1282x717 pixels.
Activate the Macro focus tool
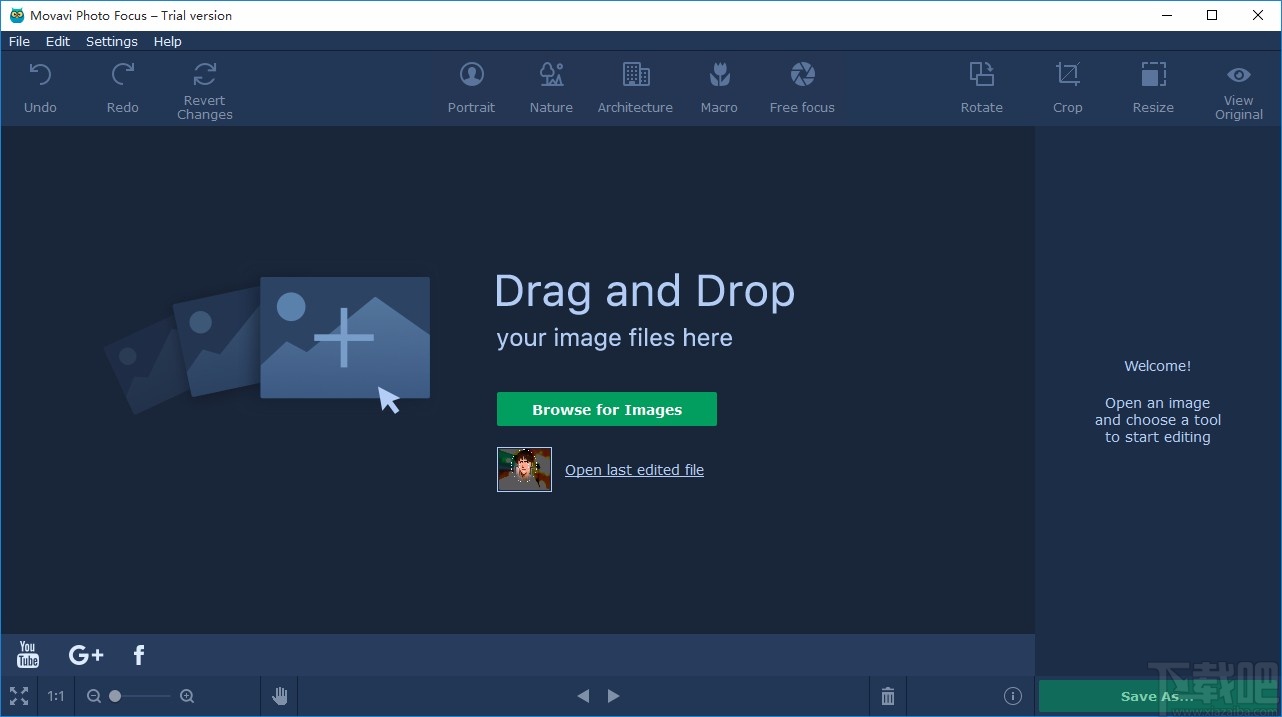719,87
